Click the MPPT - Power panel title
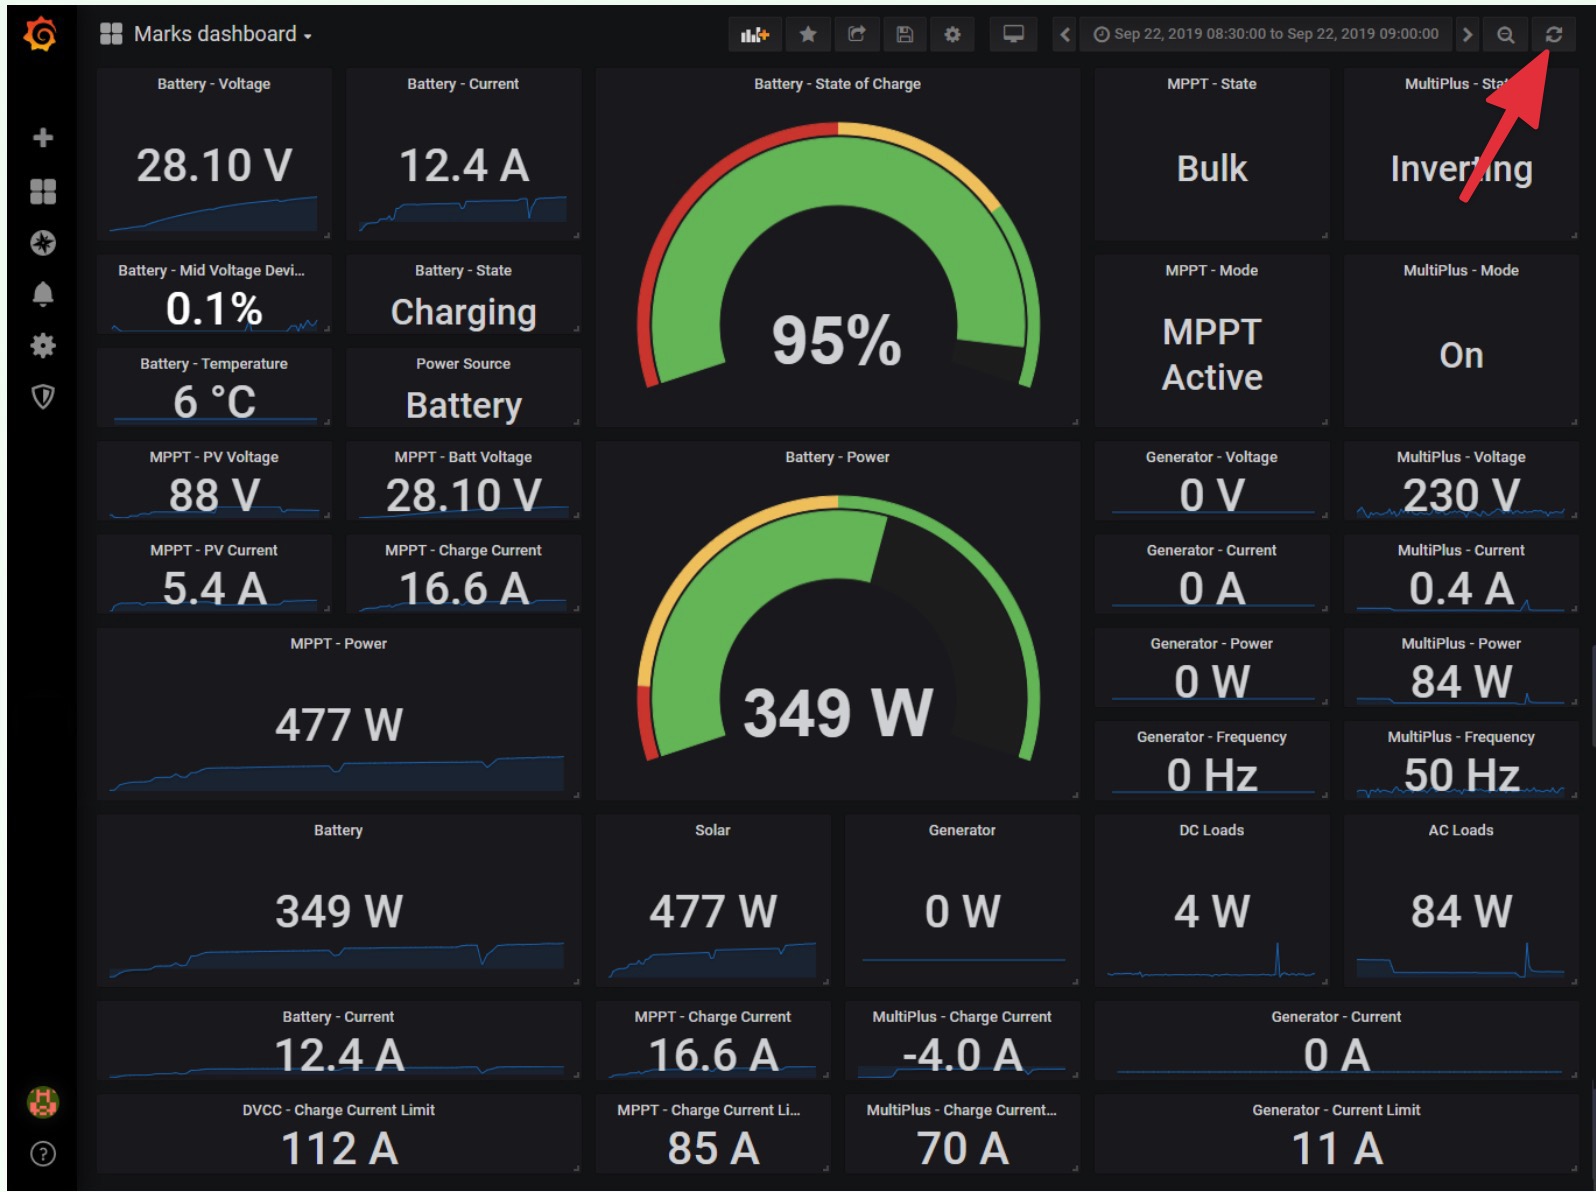The width and height of the screenshot is (1596, 1192). (339, 644)
